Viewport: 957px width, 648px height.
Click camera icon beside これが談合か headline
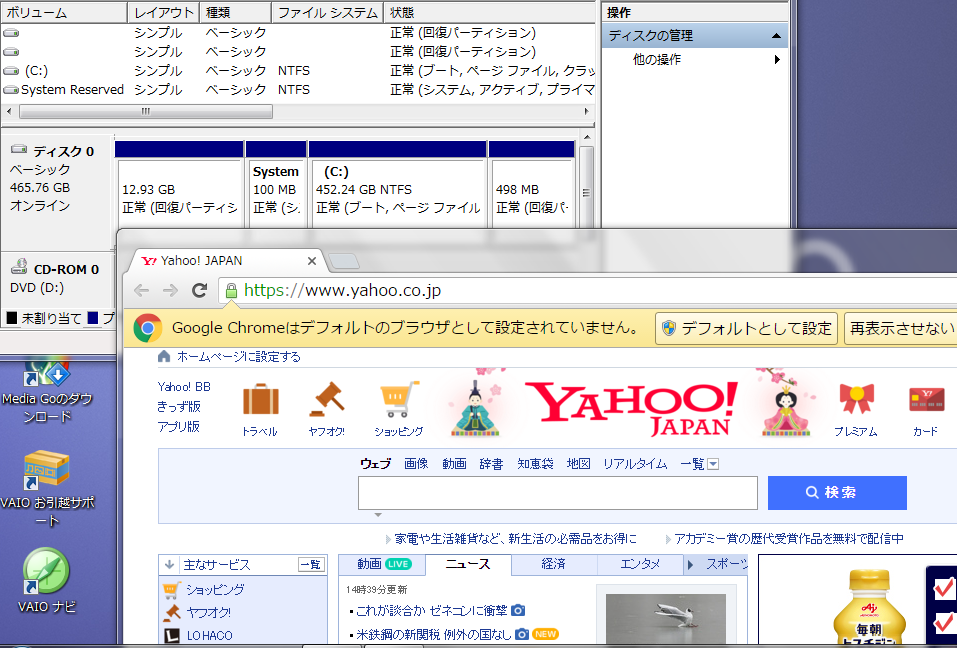point(518,610)
